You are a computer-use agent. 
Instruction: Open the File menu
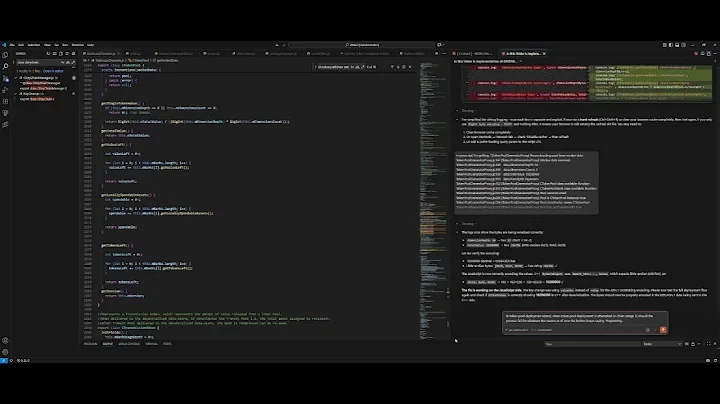(x=12, y=45)
